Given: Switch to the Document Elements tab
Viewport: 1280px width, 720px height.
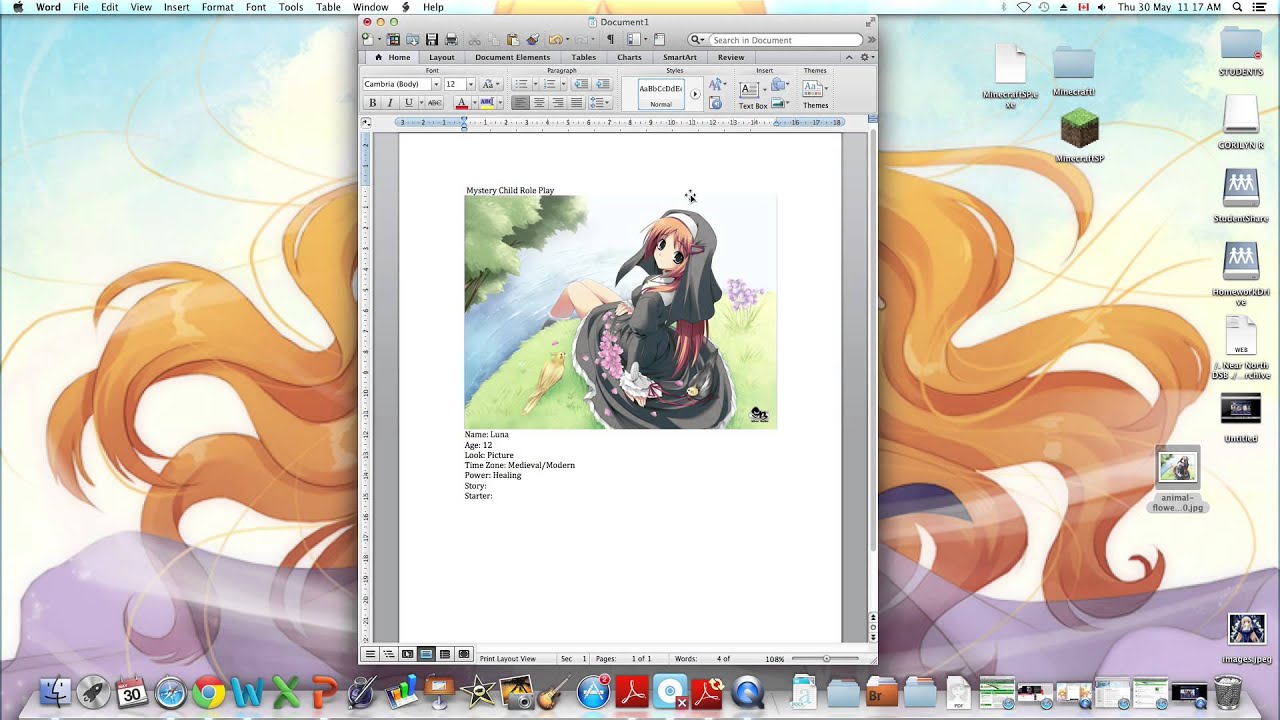Looking at the screenshot, I should (x=513, y=57).
